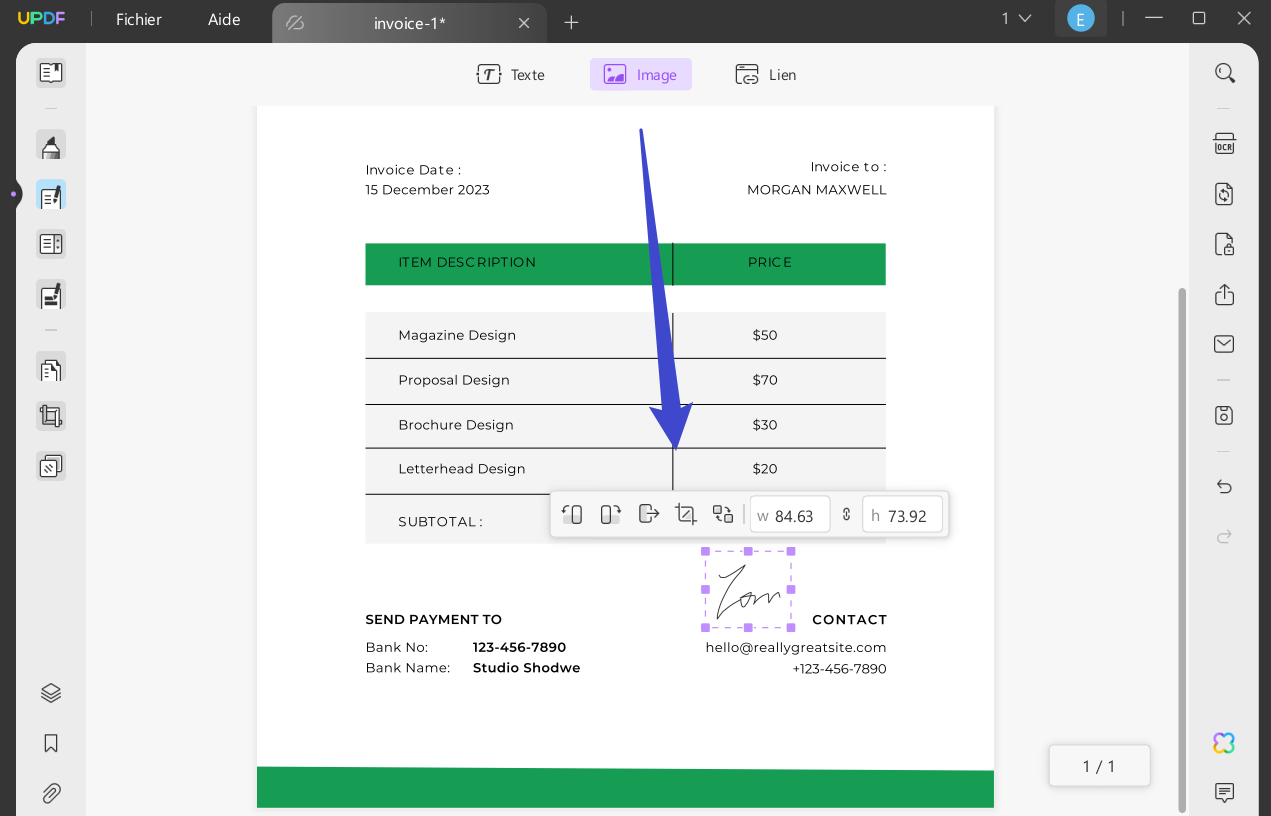Viewport: 1271px width, 816px height.
Task: Click the Letterhead Design row text
Action: click(x=462, y=469)
